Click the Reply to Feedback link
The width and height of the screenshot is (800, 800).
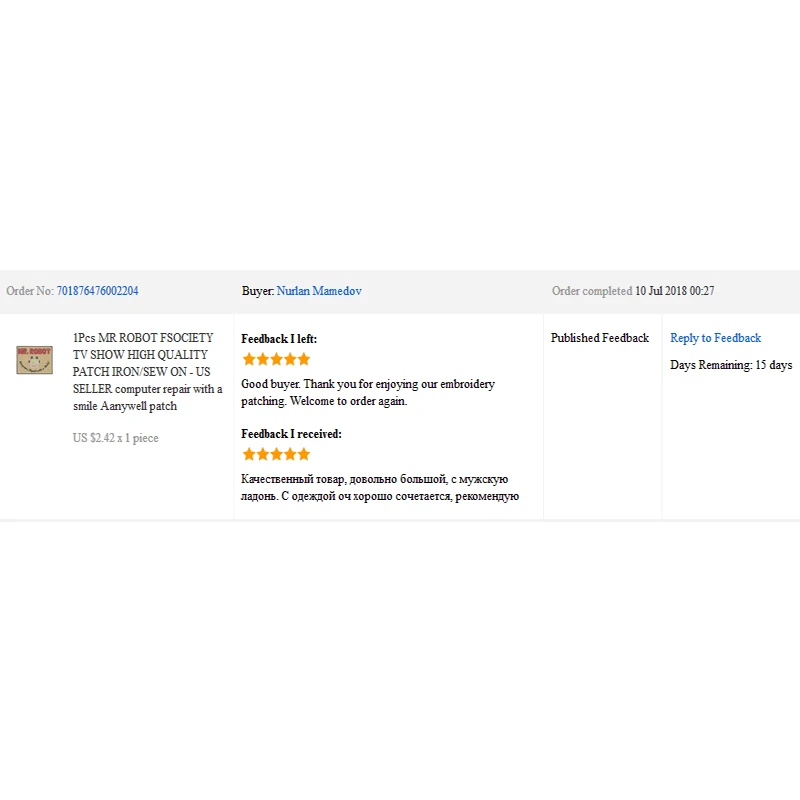(x=715, y=338)
